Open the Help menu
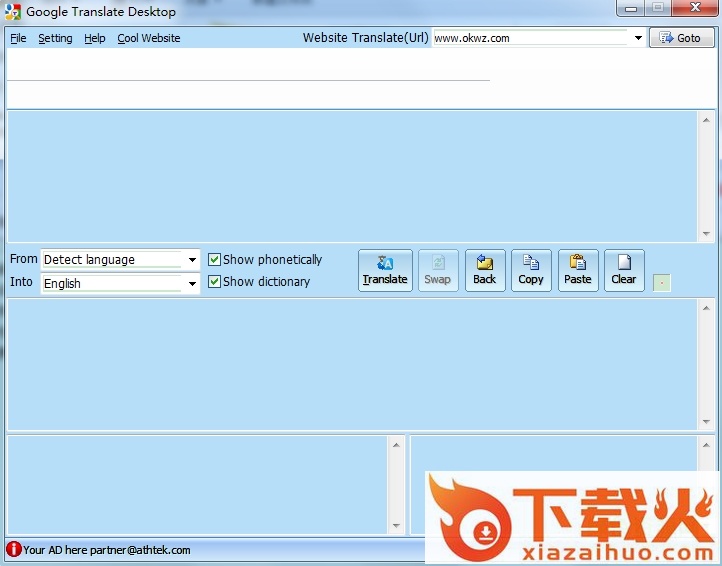Image resolution: width=722 pixels, height=566 pixels. click(95, 38)
